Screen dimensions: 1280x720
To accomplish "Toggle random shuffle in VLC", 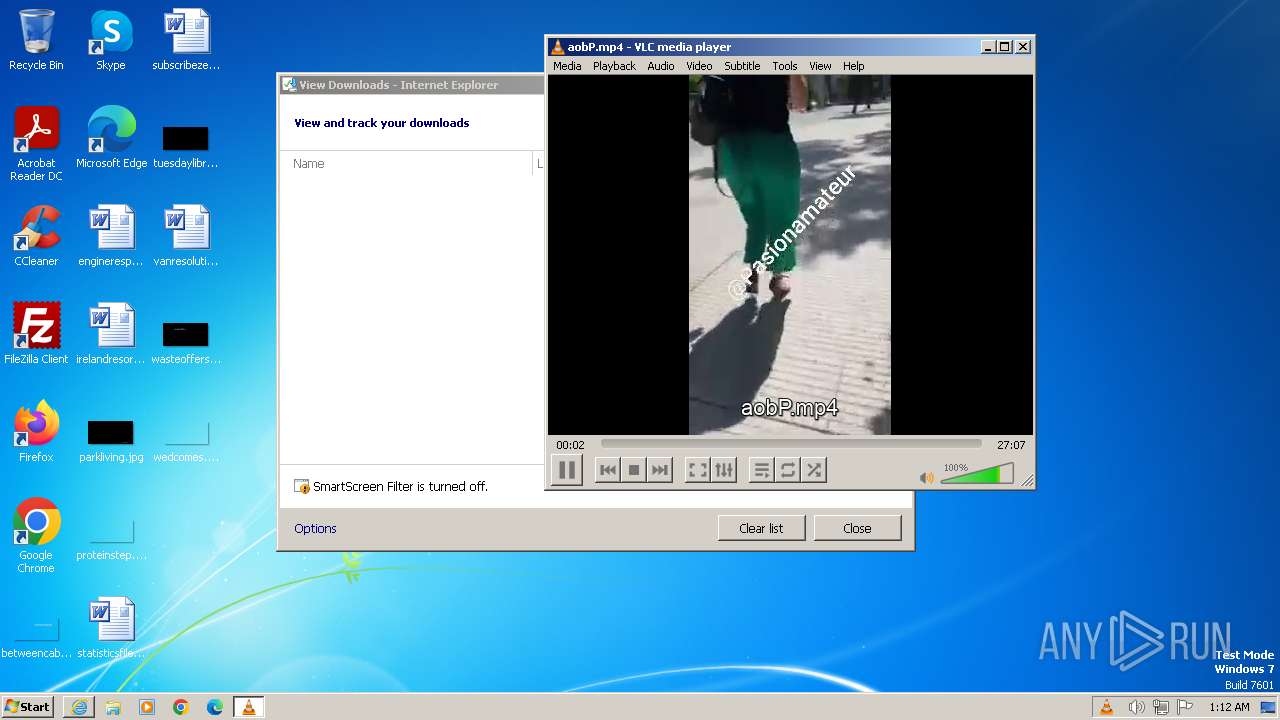I will pyautogui.click(x=814, y=470).
